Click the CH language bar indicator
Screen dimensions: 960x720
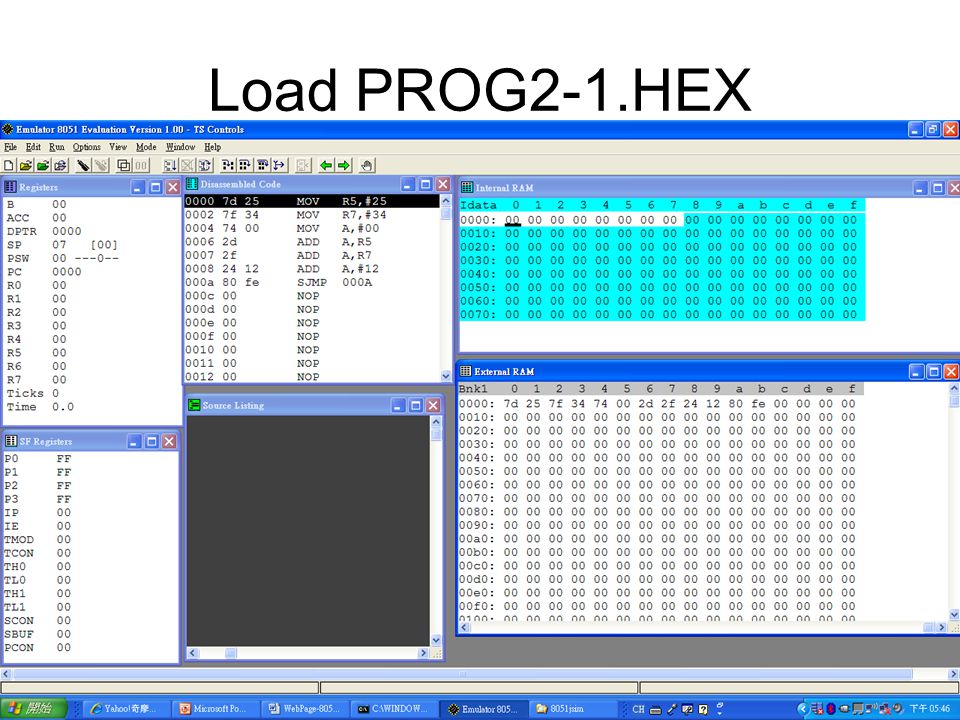(638, 709)
